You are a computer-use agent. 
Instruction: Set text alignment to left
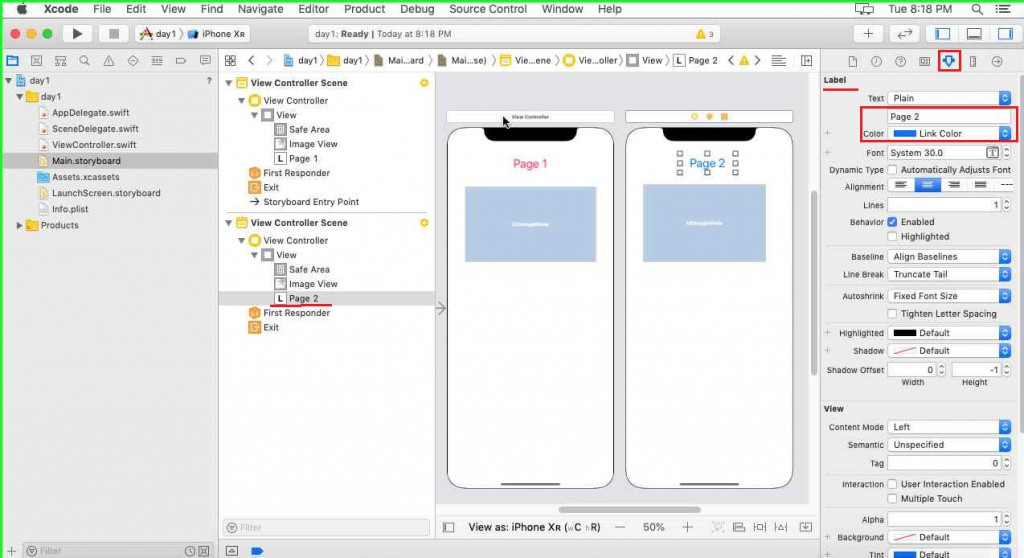pos(901,186)
